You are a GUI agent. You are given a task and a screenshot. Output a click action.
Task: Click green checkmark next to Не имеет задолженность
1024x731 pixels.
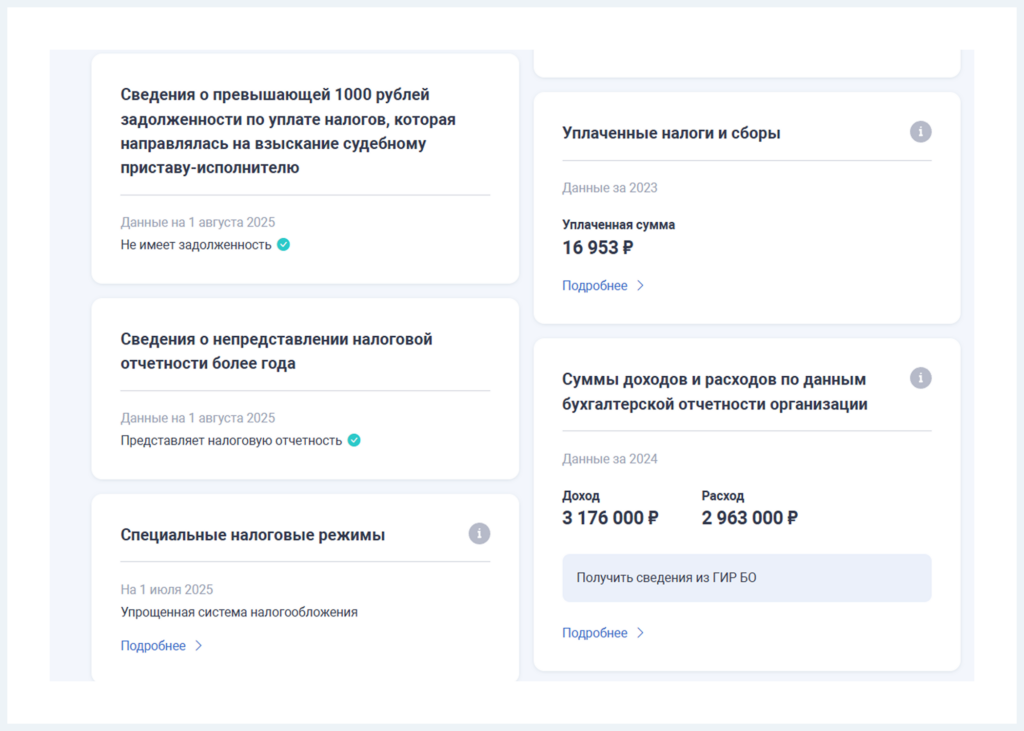[283, 244]
